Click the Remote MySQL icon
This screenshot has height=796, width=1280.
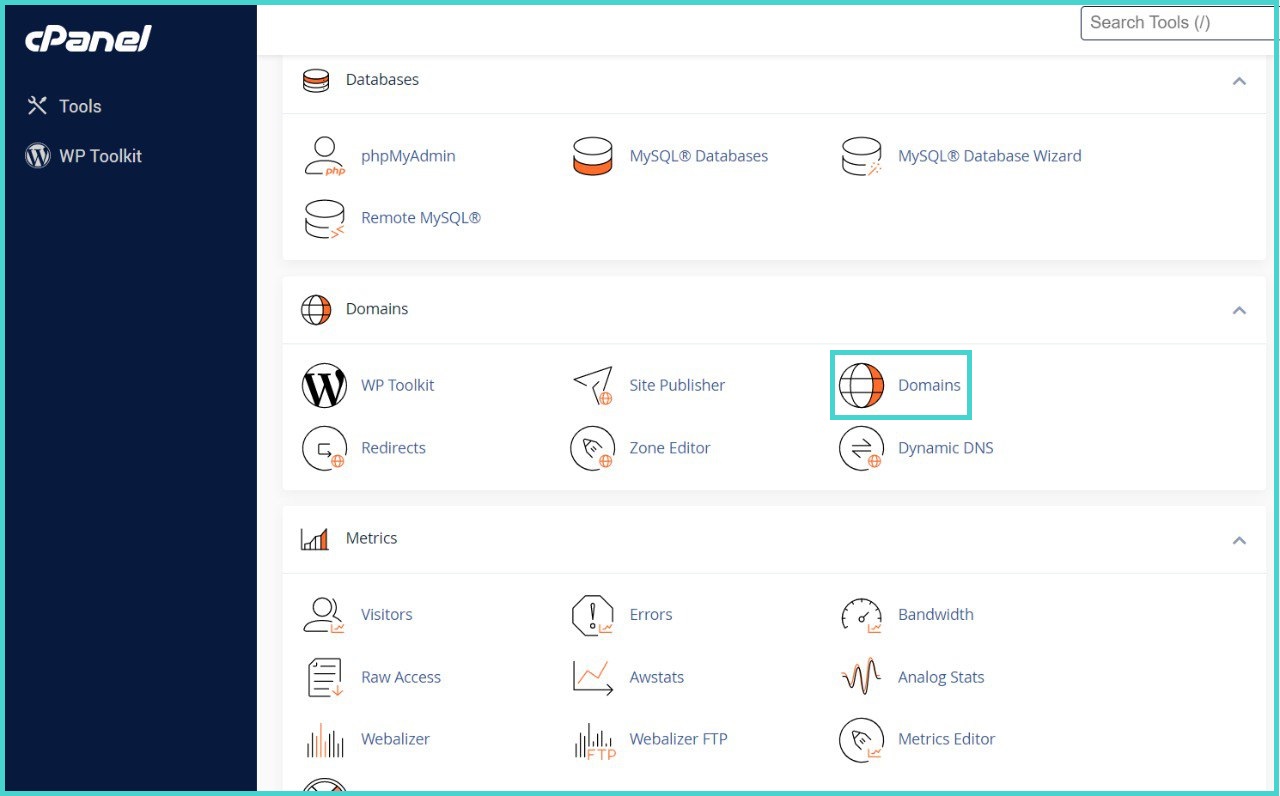pos(324,218)
